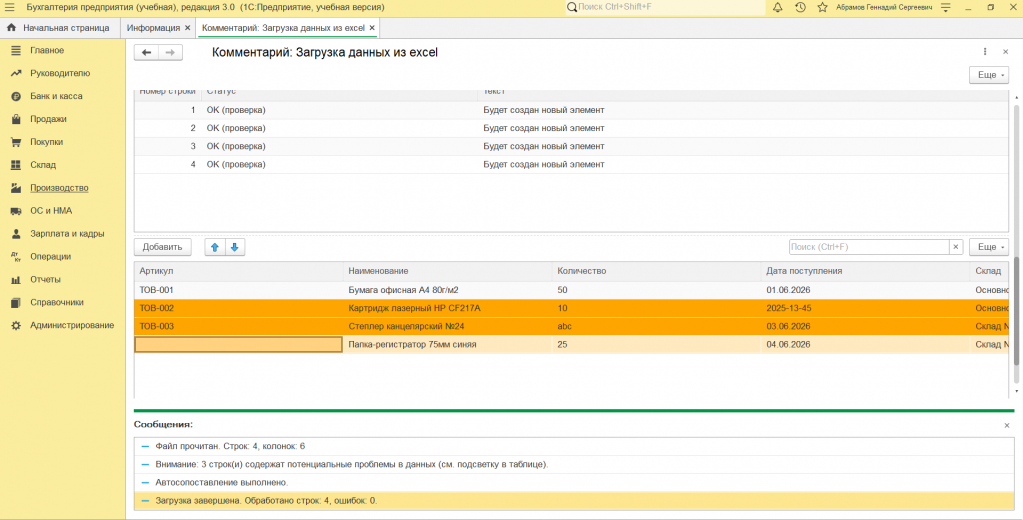The height and width of the screenshot is (520, 1023).
Task: Focus the global Поиск Ctrl+Shift+F field
Action: [x=670, y=7]
